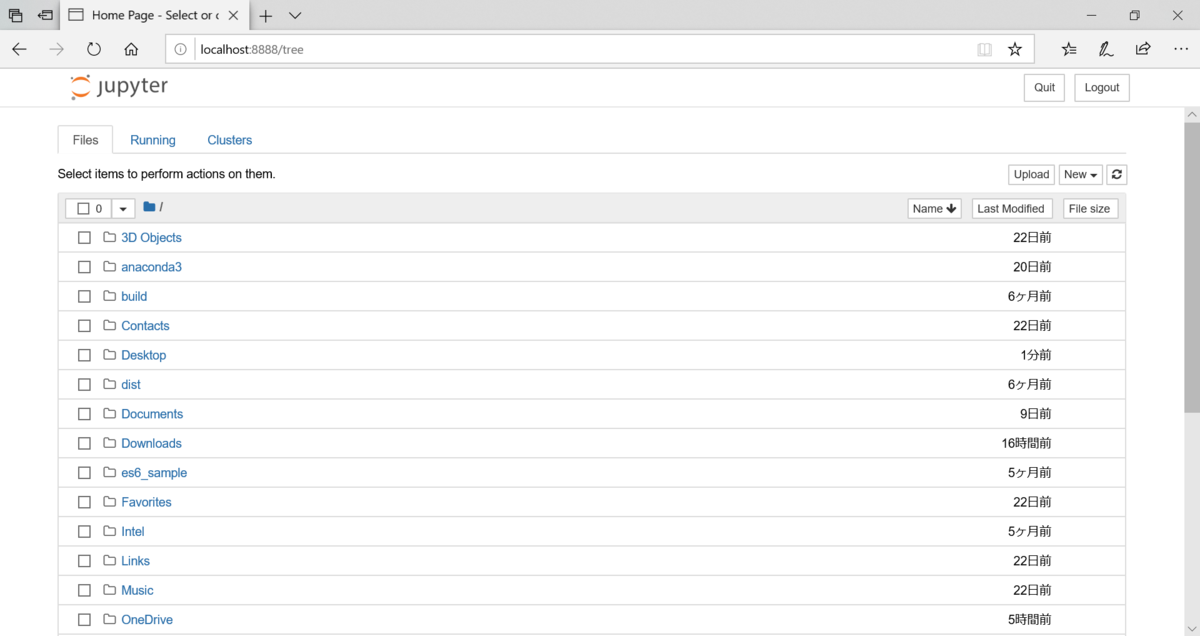Click the site information icon

pos(180,49)
